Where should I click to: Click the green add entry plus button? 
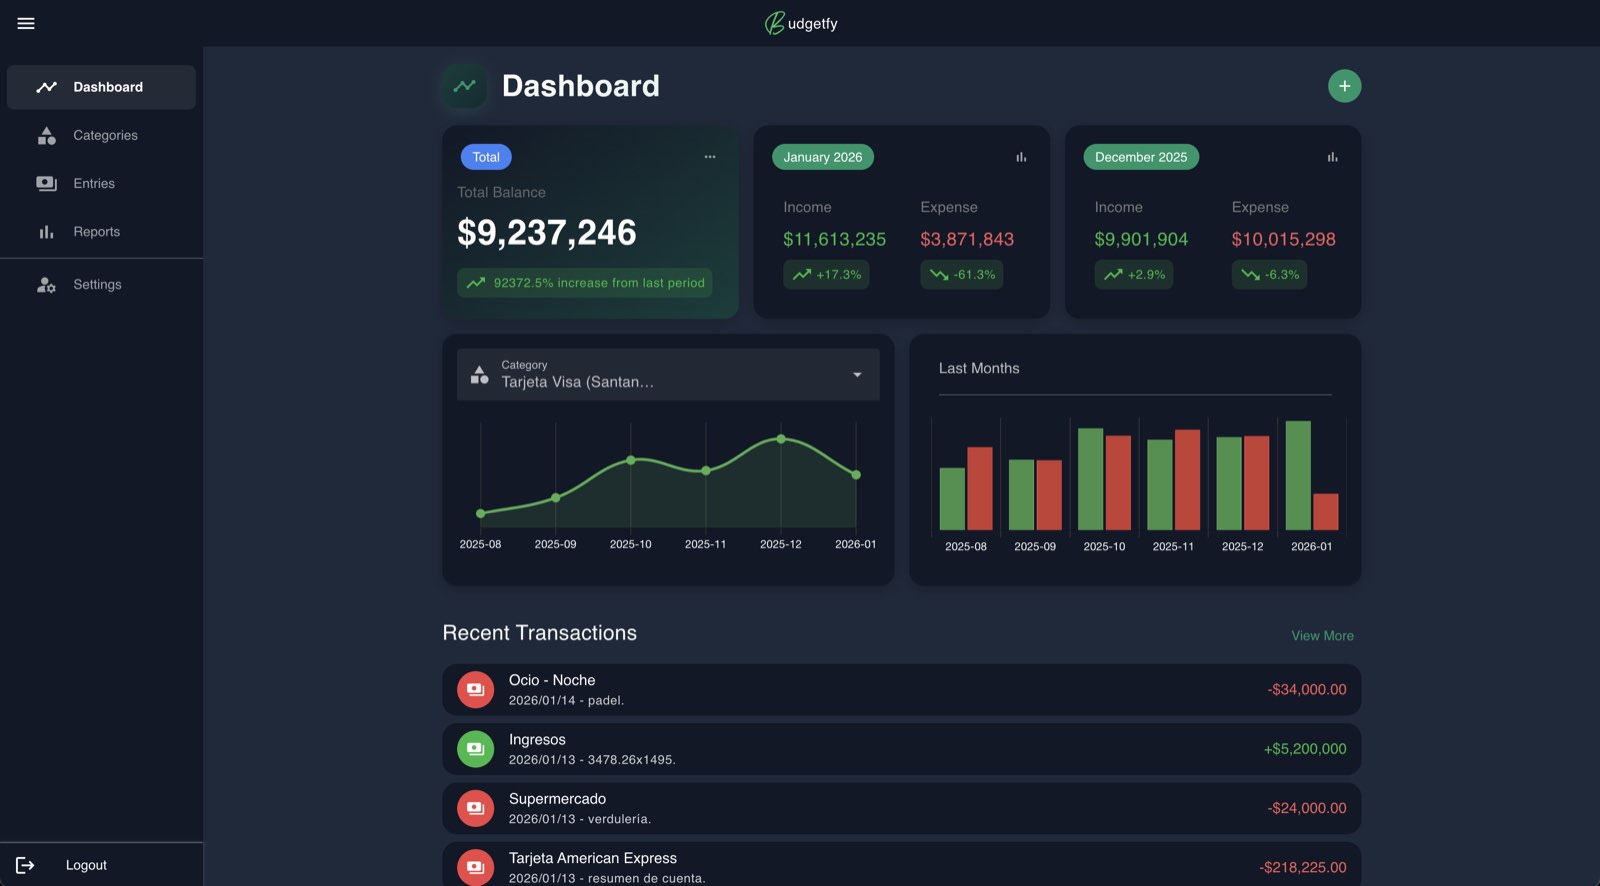pyautogui.click(x=1344, y=86)
